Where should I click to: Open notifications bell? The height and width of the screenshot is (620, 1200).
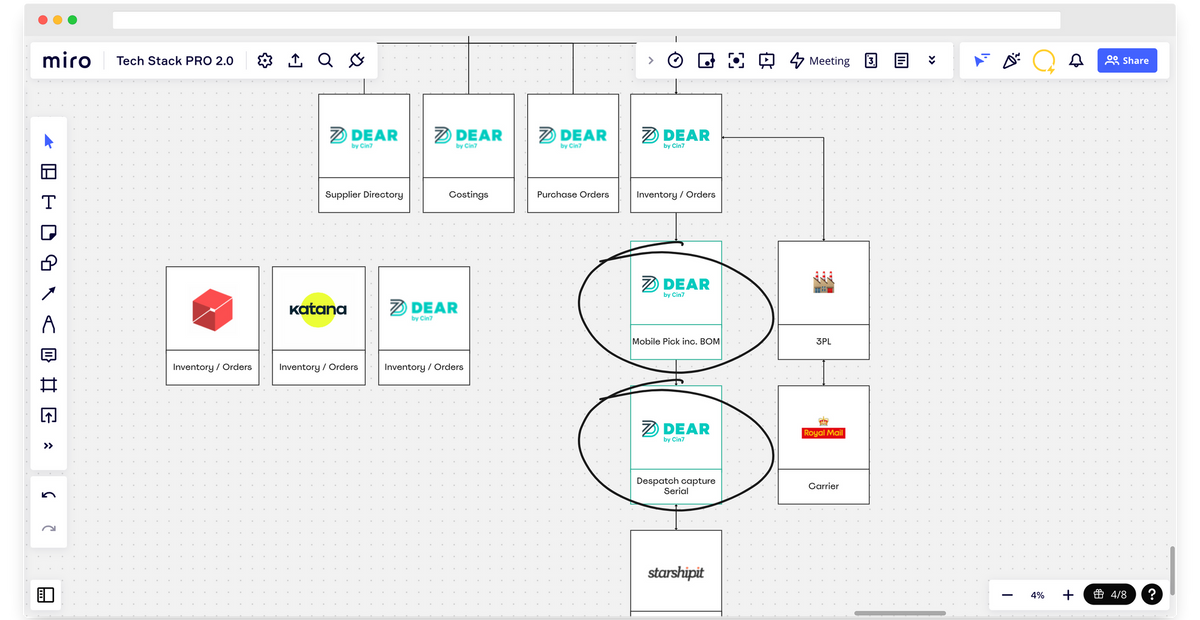(1076, 60)
